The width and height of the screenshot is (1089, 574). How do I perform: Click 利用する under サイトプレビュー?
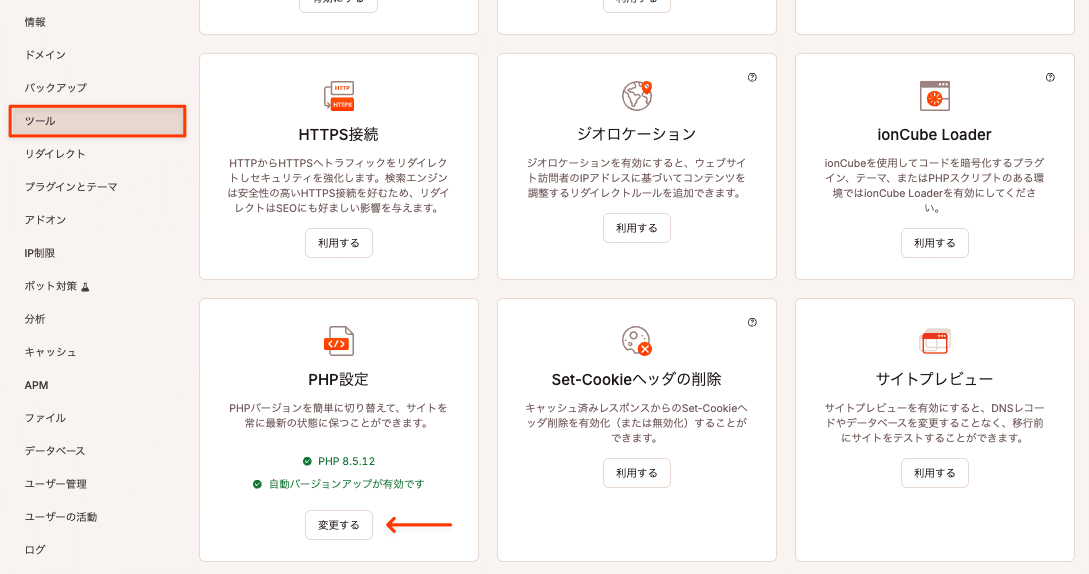click(935, 473)
